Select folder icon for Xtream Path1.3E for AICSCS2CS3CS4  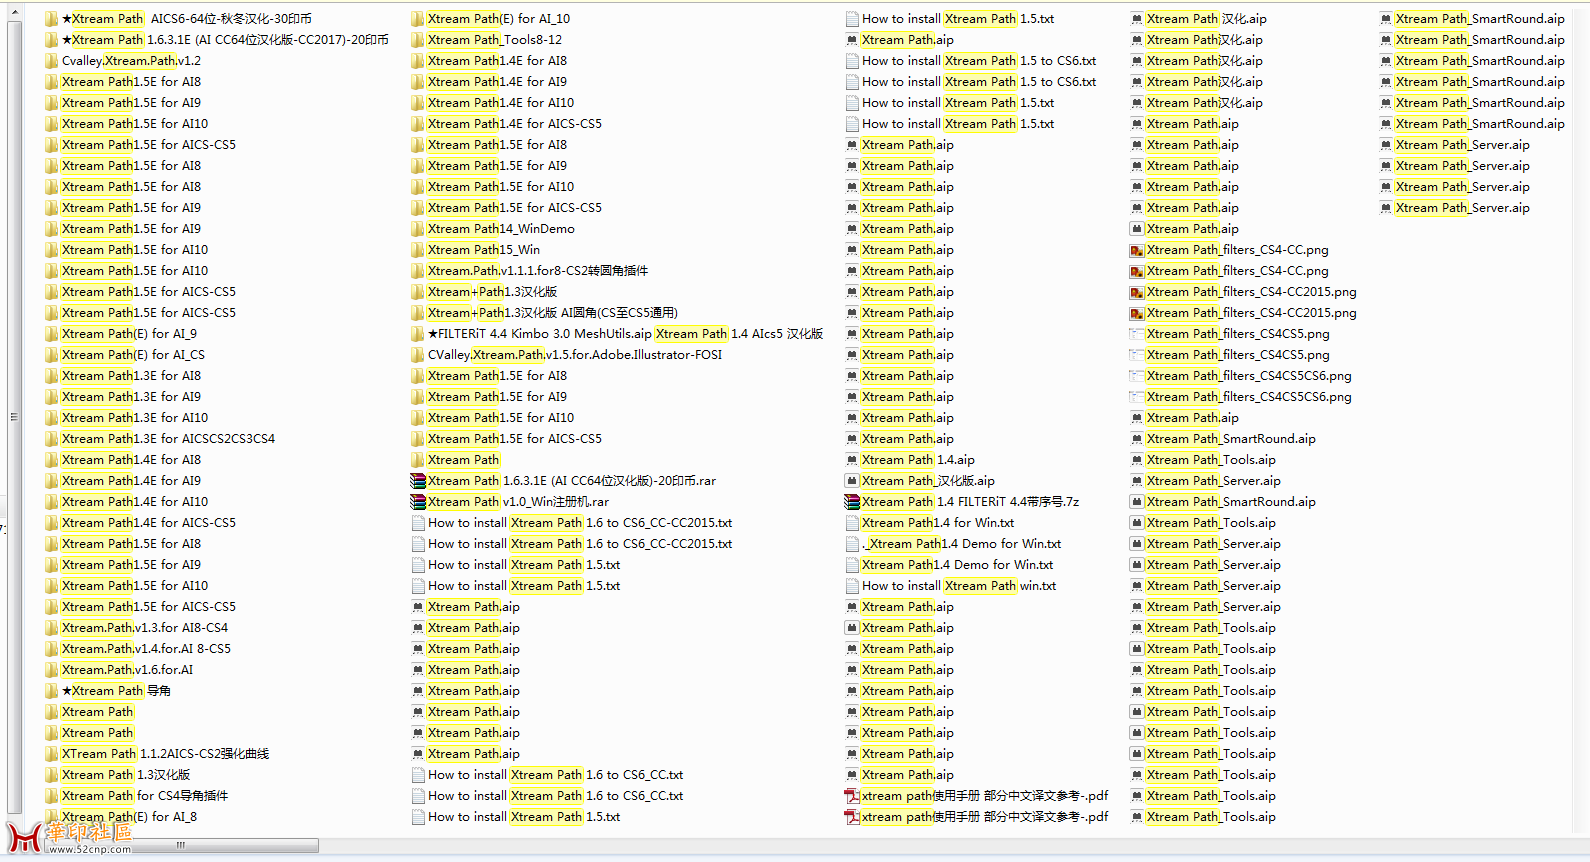click(52, 439)
